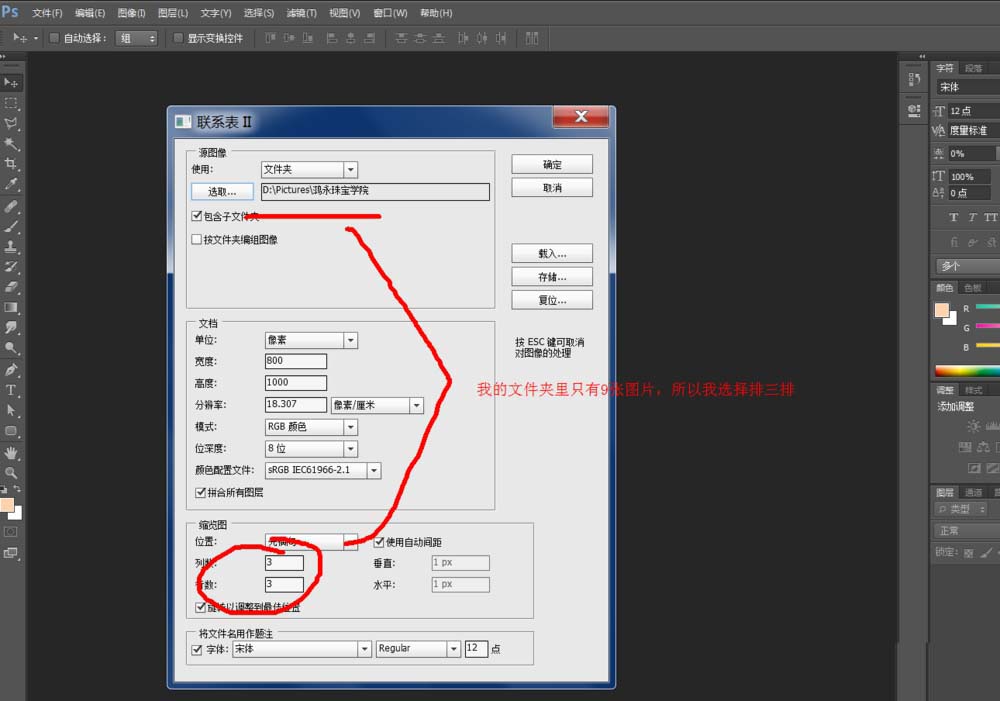Open the 图层(L) menu
The width and height of the screenshot is (1000, 701).
(173, 13)
